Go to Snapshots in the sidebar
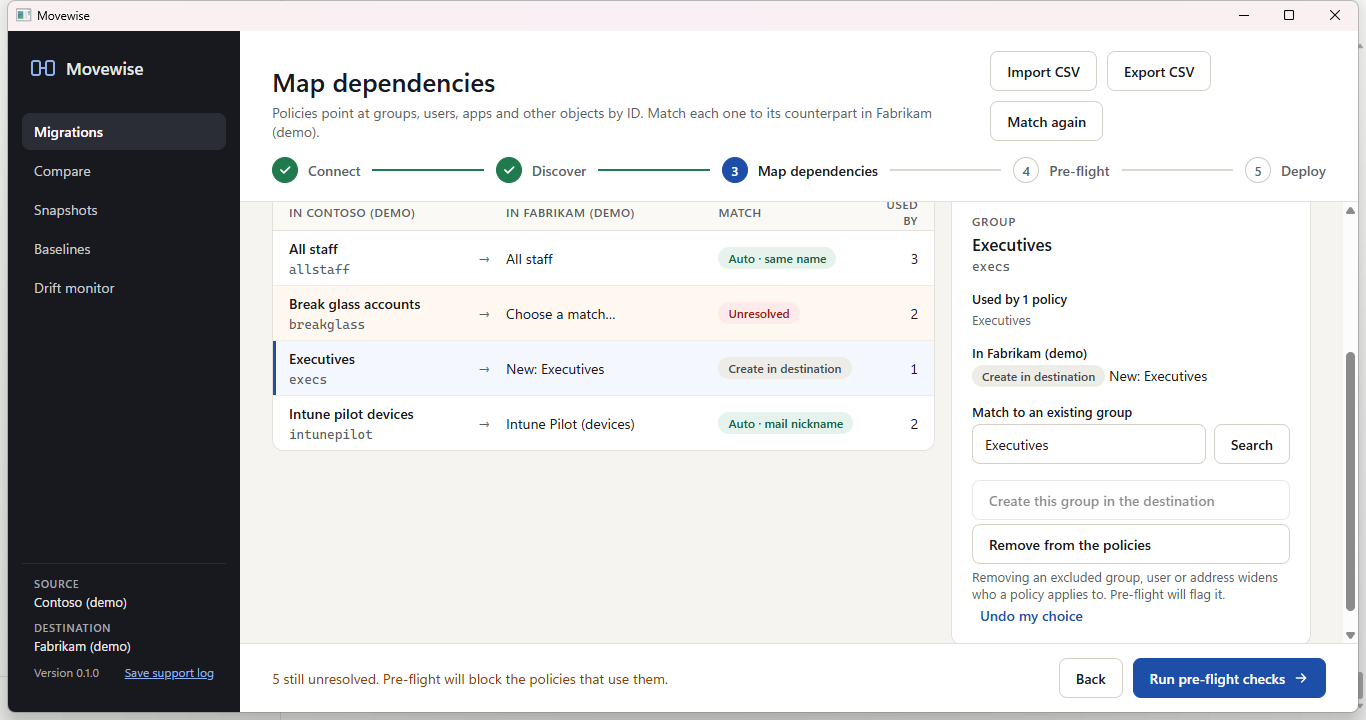The height and width of the screenshot is (720, 1366). pyautogui.click(x=124, y=210)
